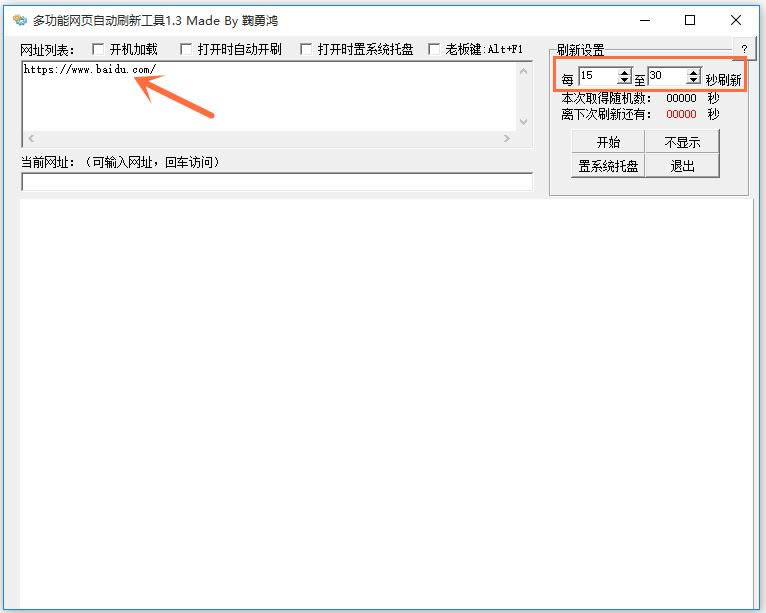The height and width of the screenshot is (613, 766).
Task: Click the 退出 button
Action: coord(682,166)
